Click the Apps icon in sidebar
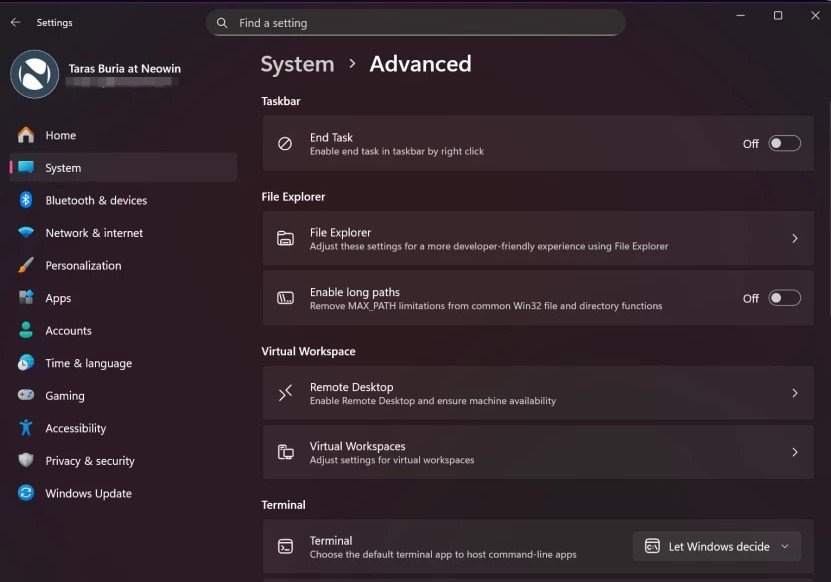Screen dimensions: 831x582 (25, 297)
